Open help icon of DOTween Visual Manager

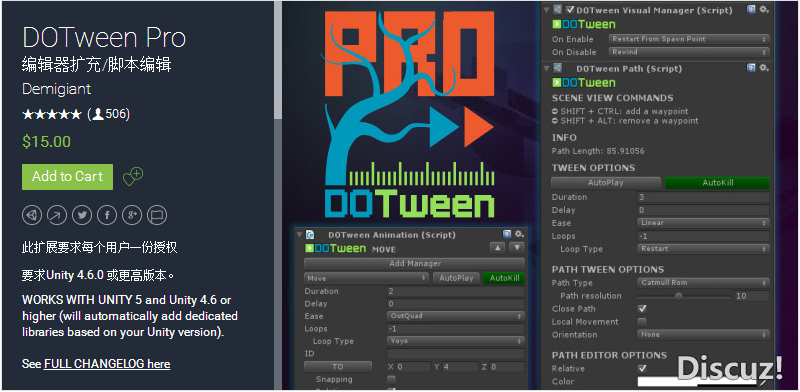coord(751,9)
